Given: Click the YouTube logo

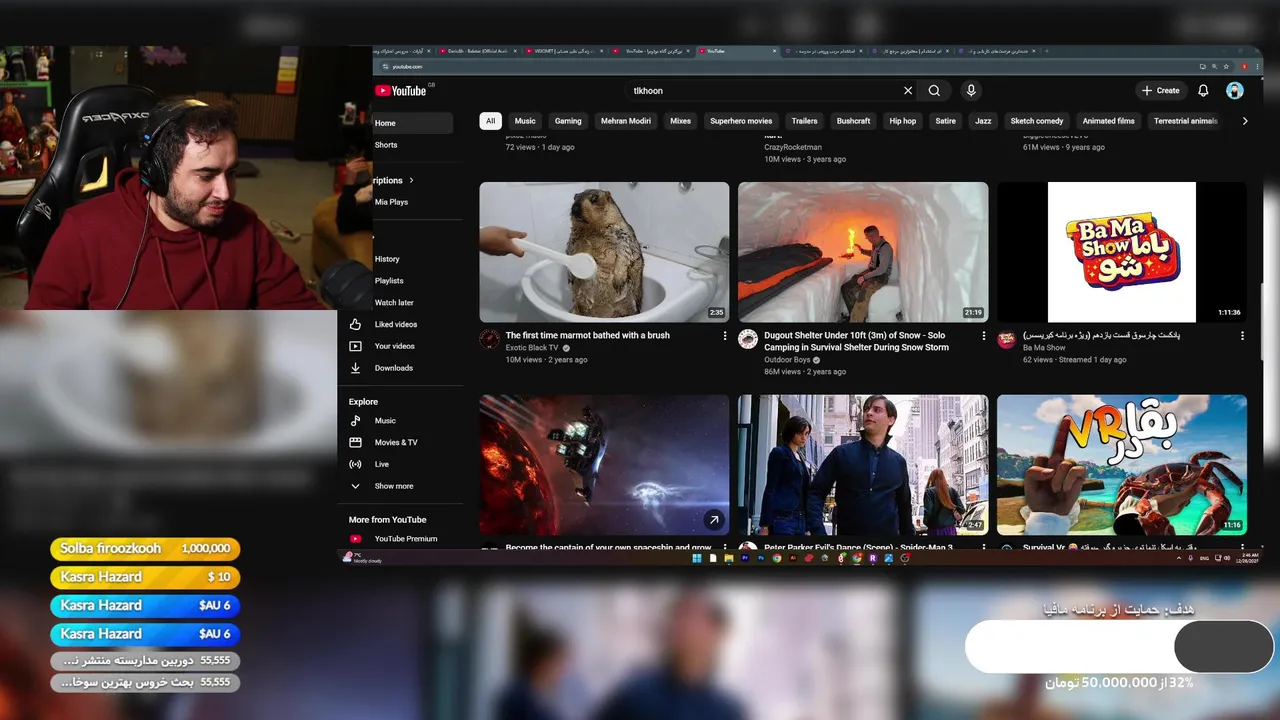Looking at the screenshot, I should click(x=400, y=91).
